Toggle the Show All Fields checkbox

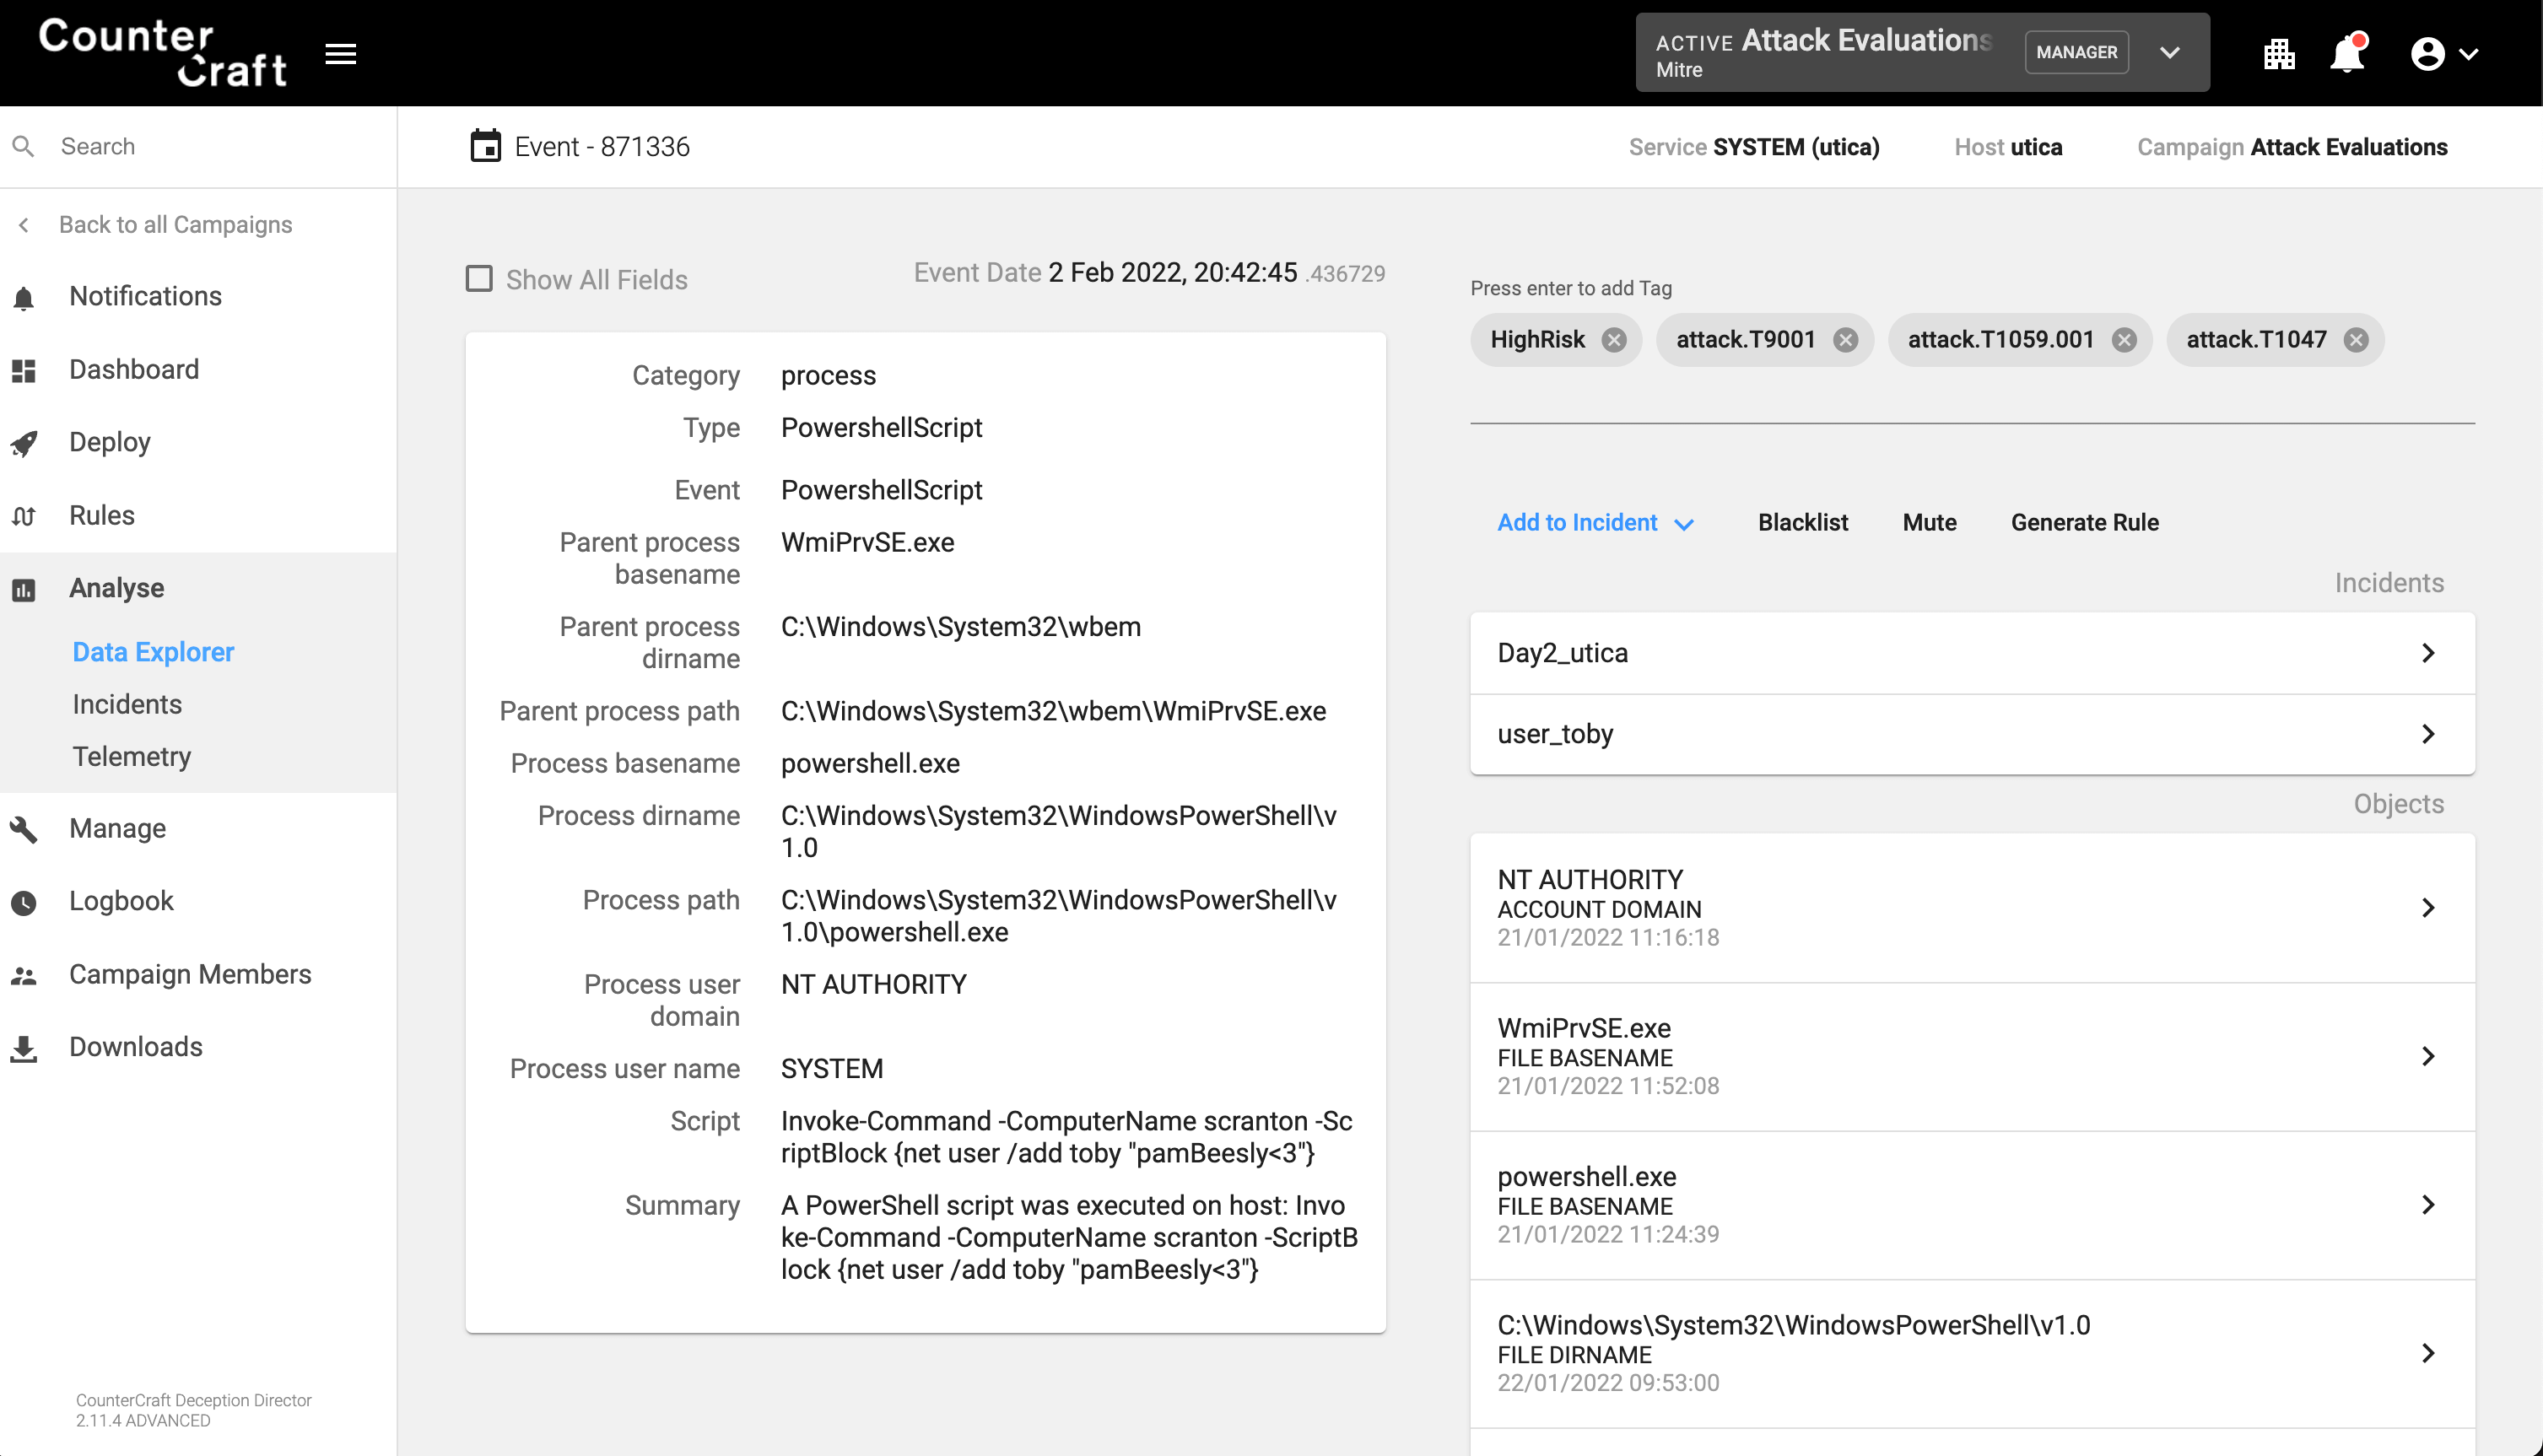479,279
